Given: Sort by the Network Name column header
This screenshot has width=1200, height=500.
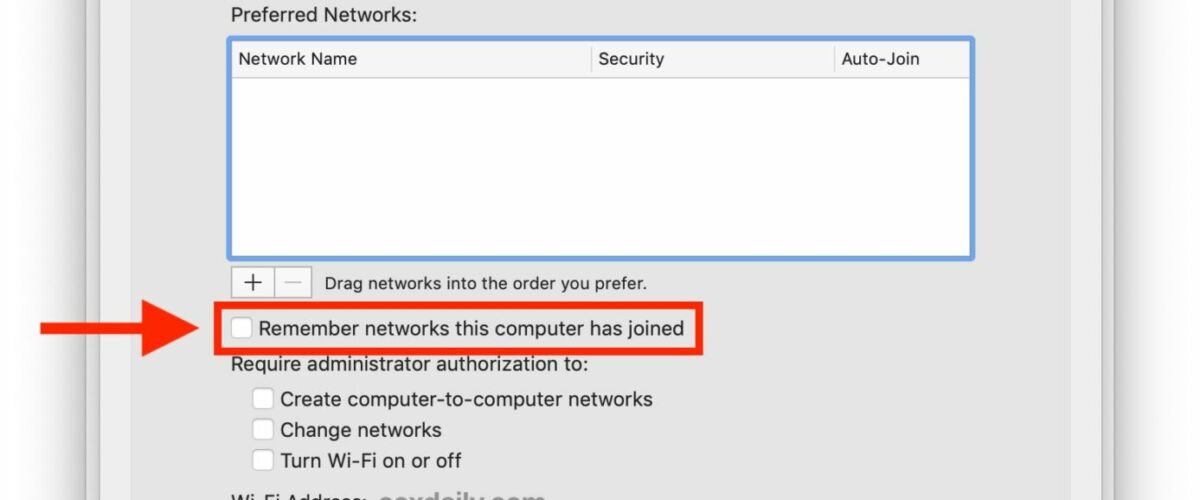Looking at the screenshot, I should tap(411, 59).
